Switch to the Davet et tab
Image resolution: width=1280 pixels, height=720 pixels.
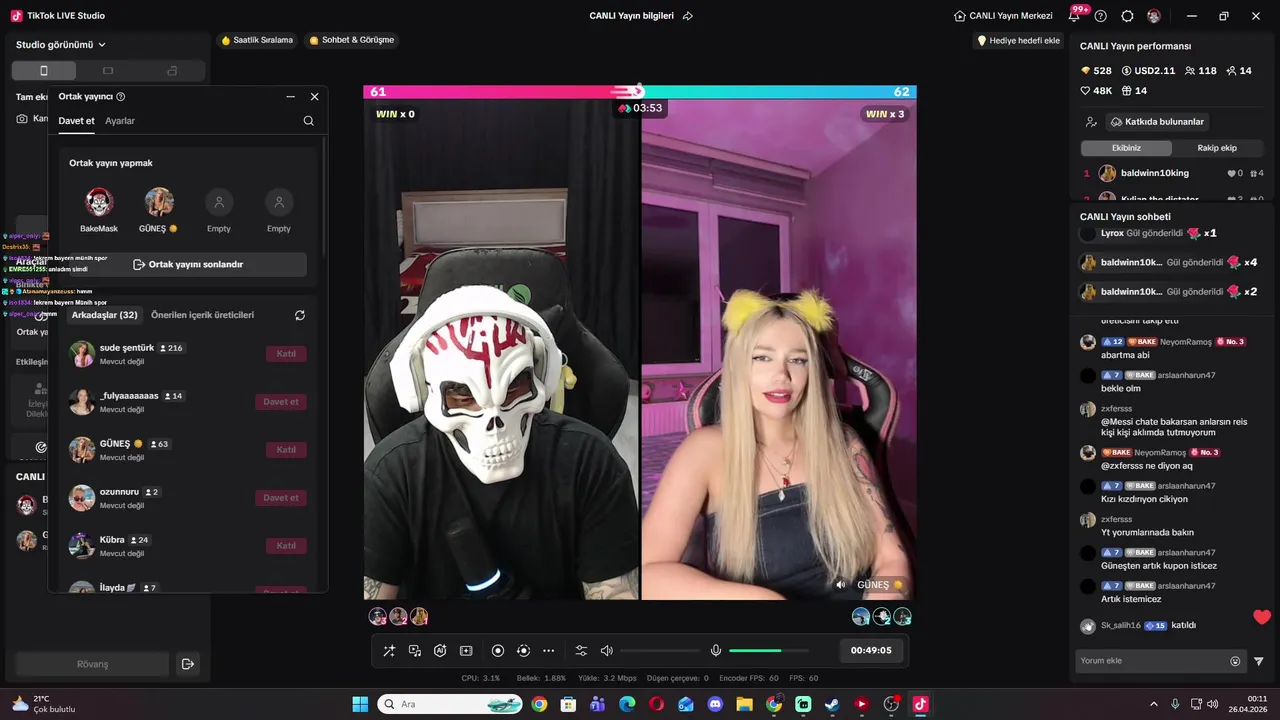pos(76,121)
